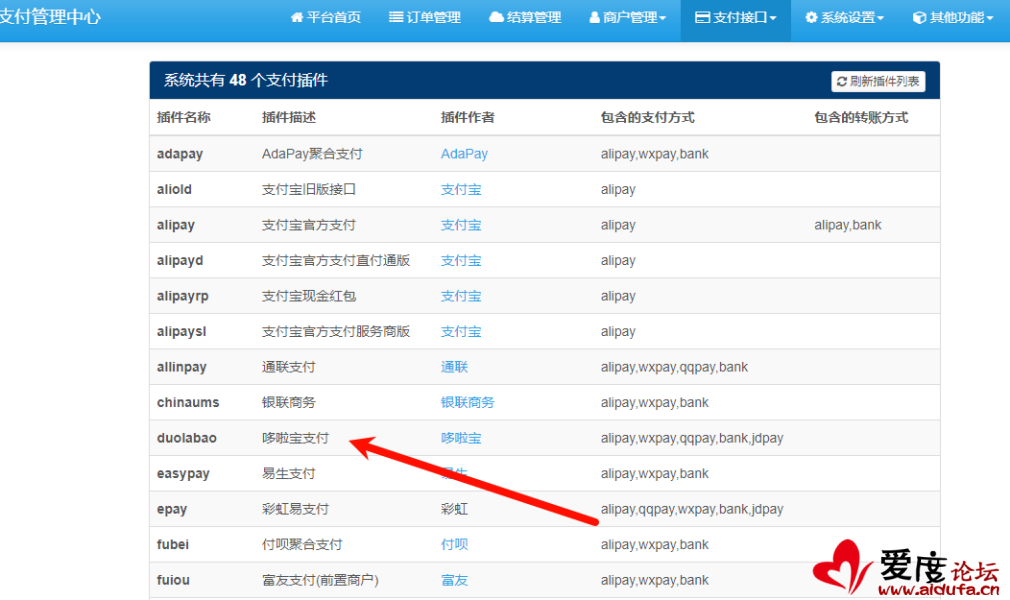Select the epay plugin name
The image size is (1010, 600).
(x=171, y=509)
